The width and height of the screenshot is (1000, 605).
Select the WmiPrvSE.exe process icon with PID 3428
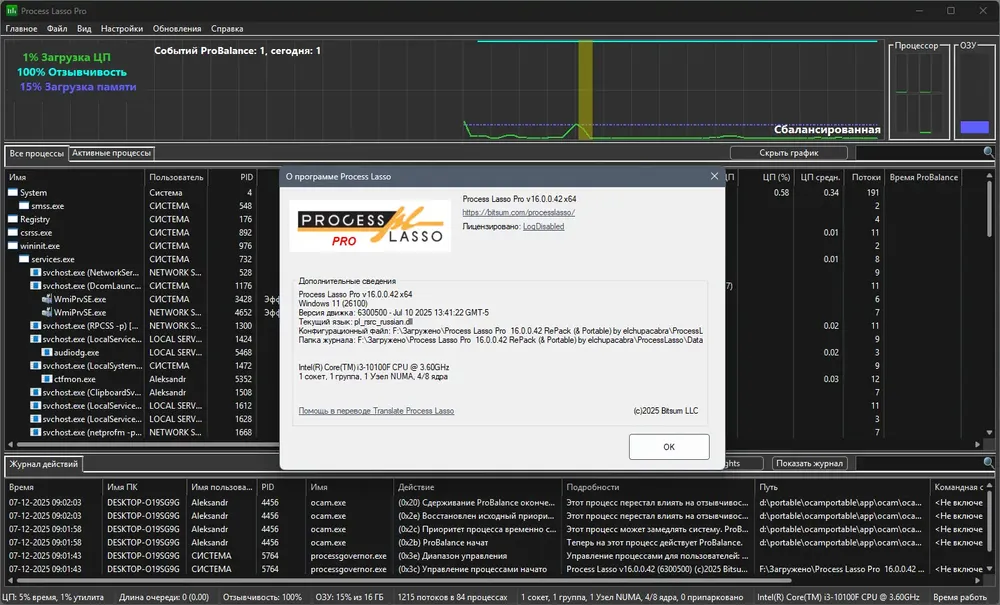(x=47, y=299)
